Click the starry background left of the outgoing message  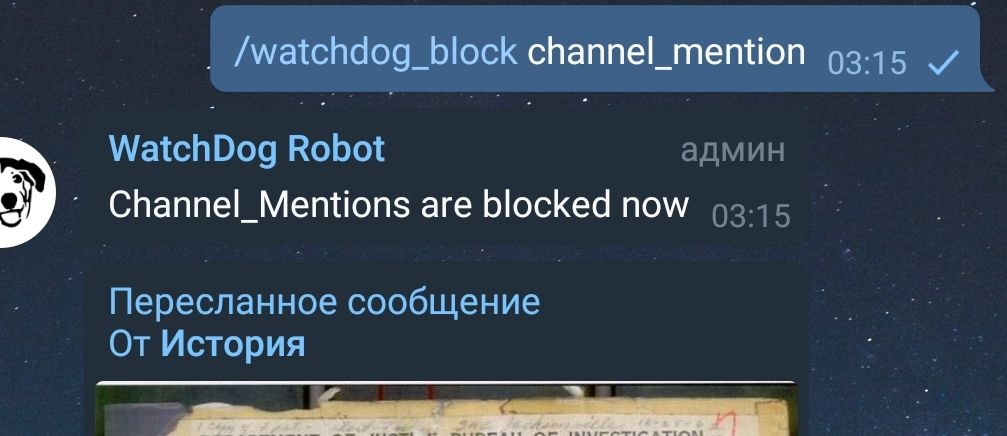point(103,49)
